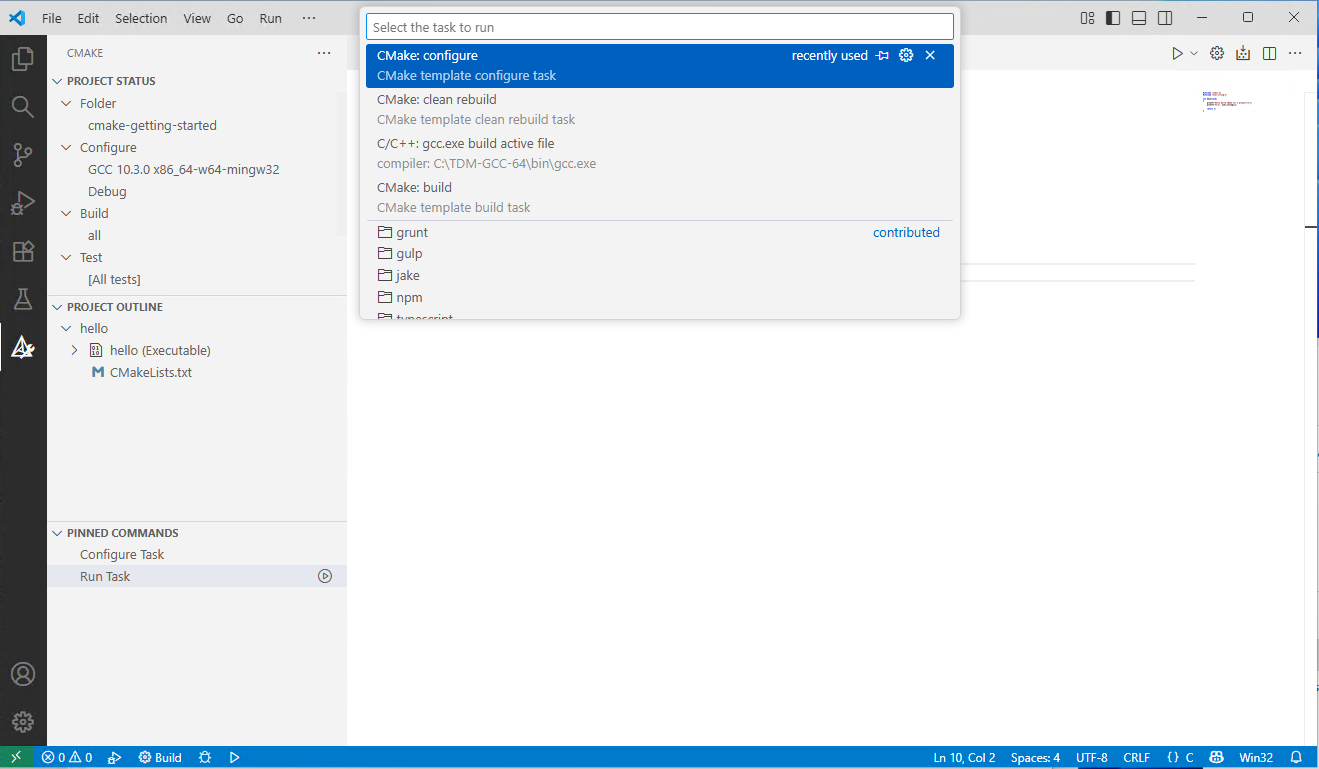The width and height of the screenshot is (1319, 769).
Task: Configure the CMake: configure task gear icon
Action: tap(906, 56)
